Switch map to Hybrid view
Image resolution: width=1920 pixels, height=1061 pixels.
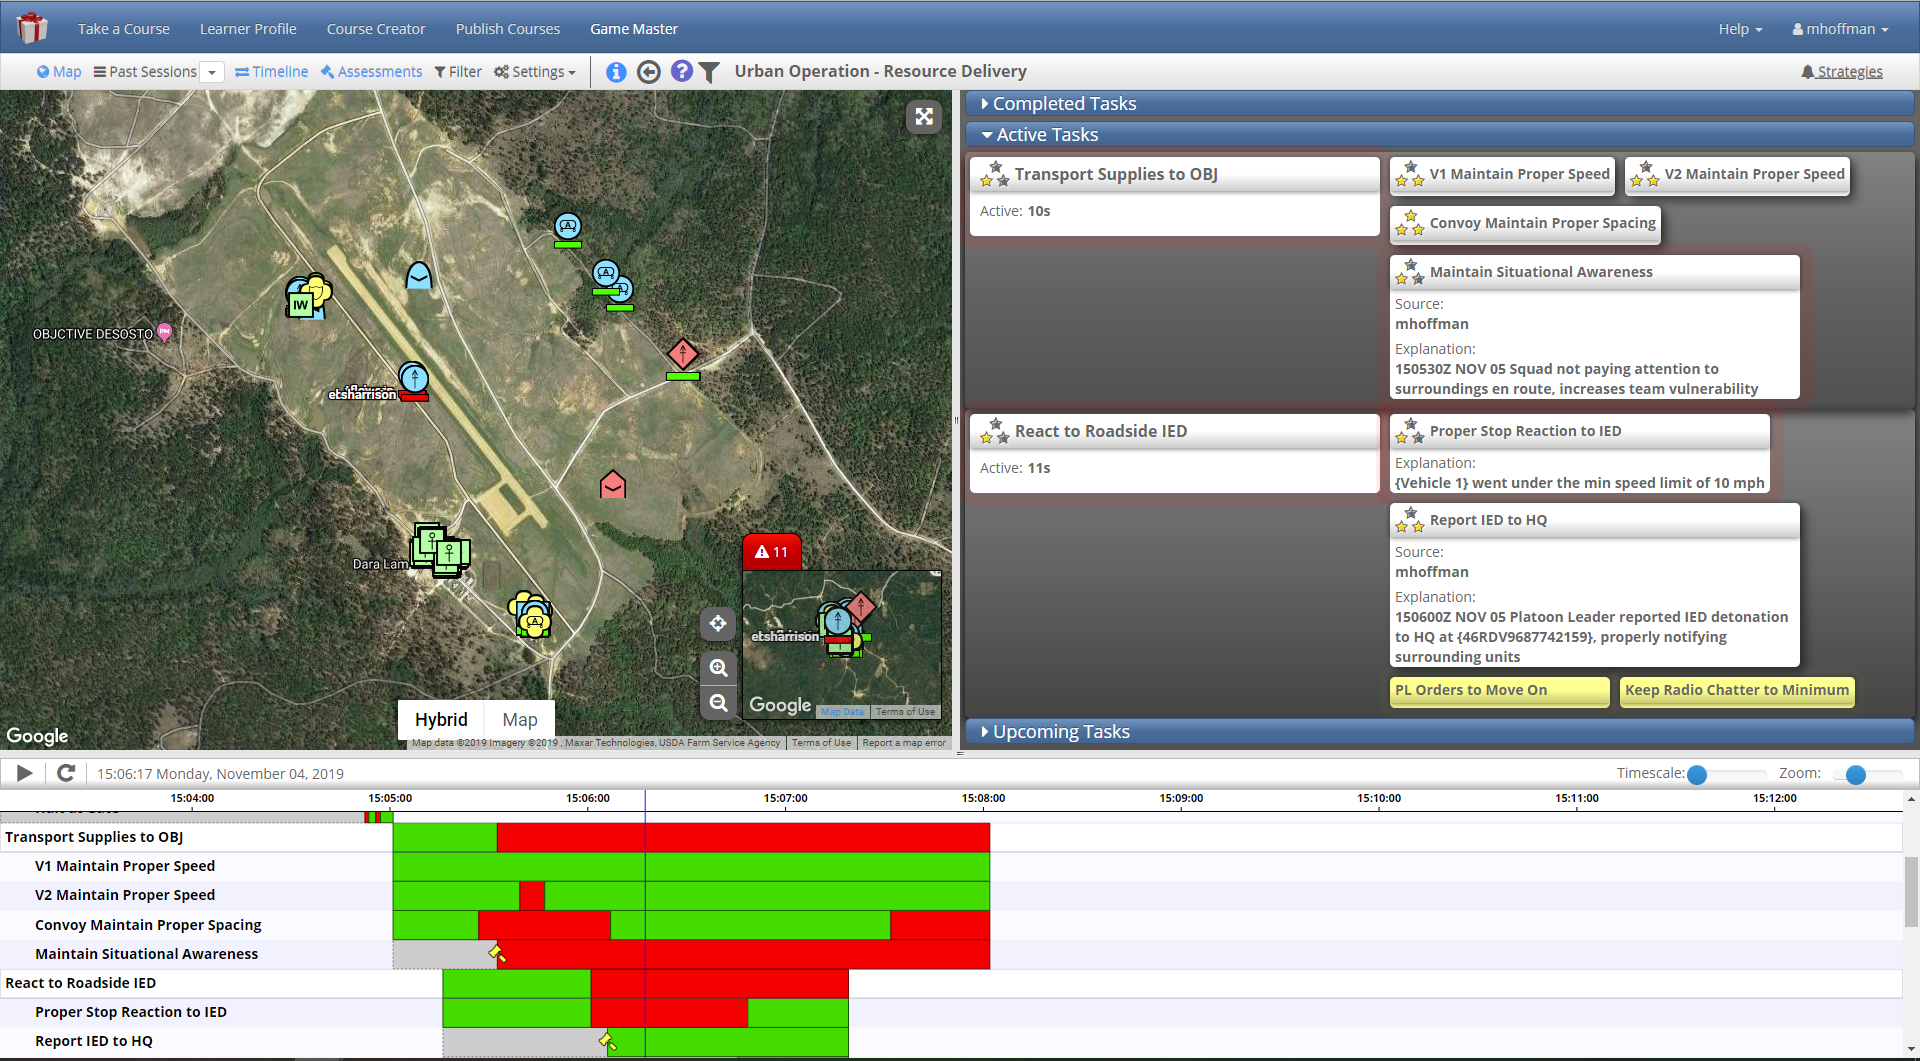441,719
